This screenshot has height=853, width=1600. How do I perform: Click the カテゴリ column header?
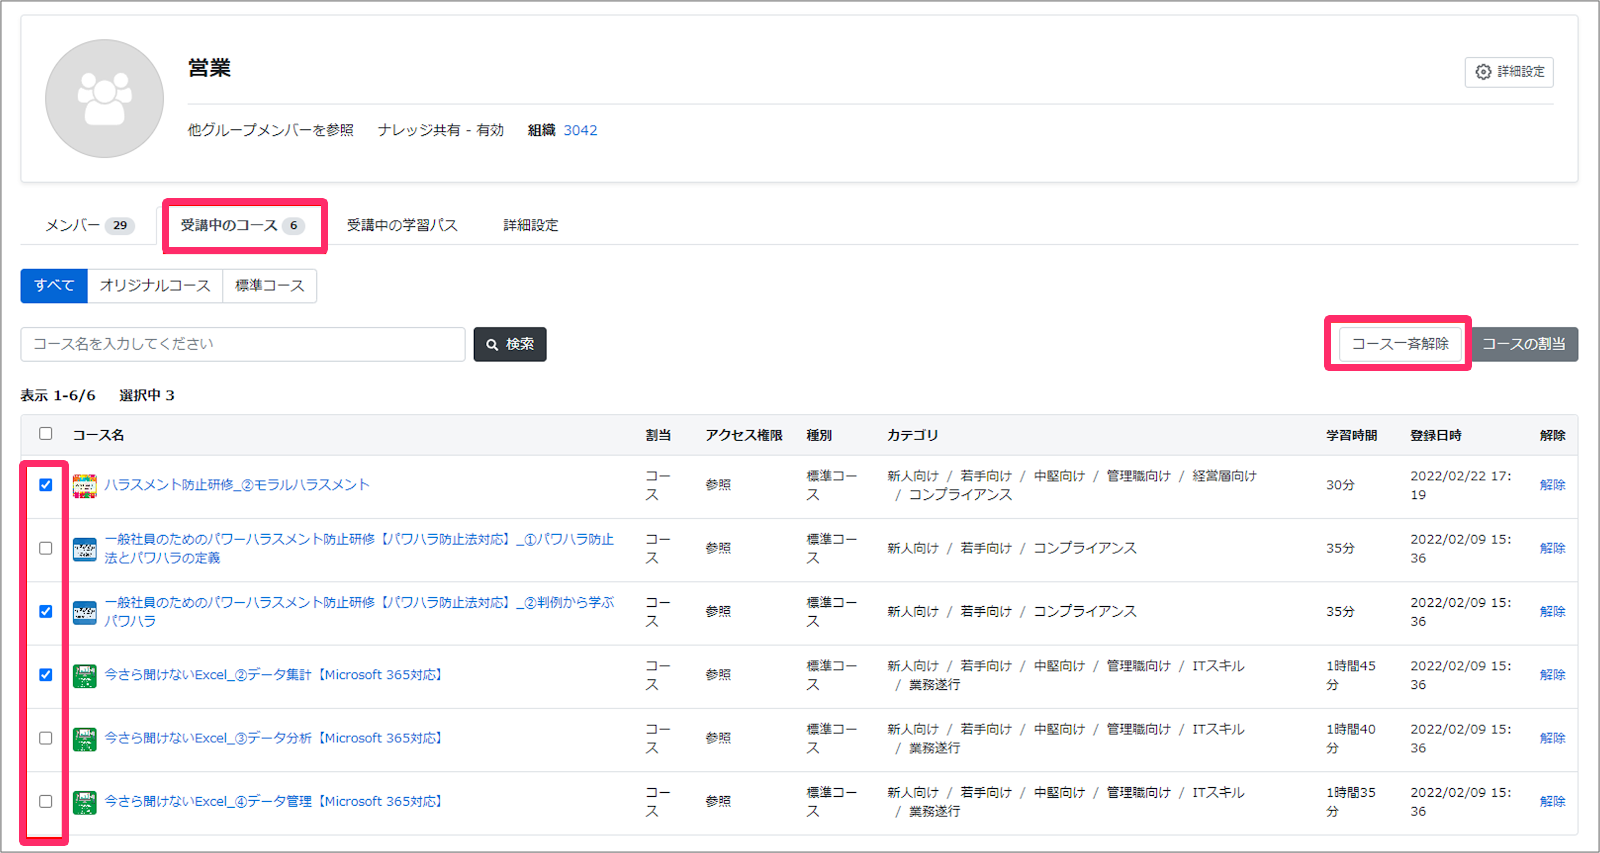click(912, 435)
